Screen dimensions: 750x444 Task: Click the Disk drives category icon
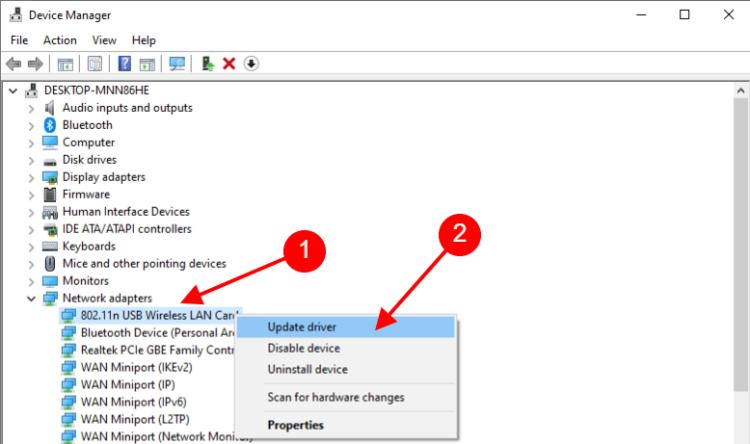point(50,162)
